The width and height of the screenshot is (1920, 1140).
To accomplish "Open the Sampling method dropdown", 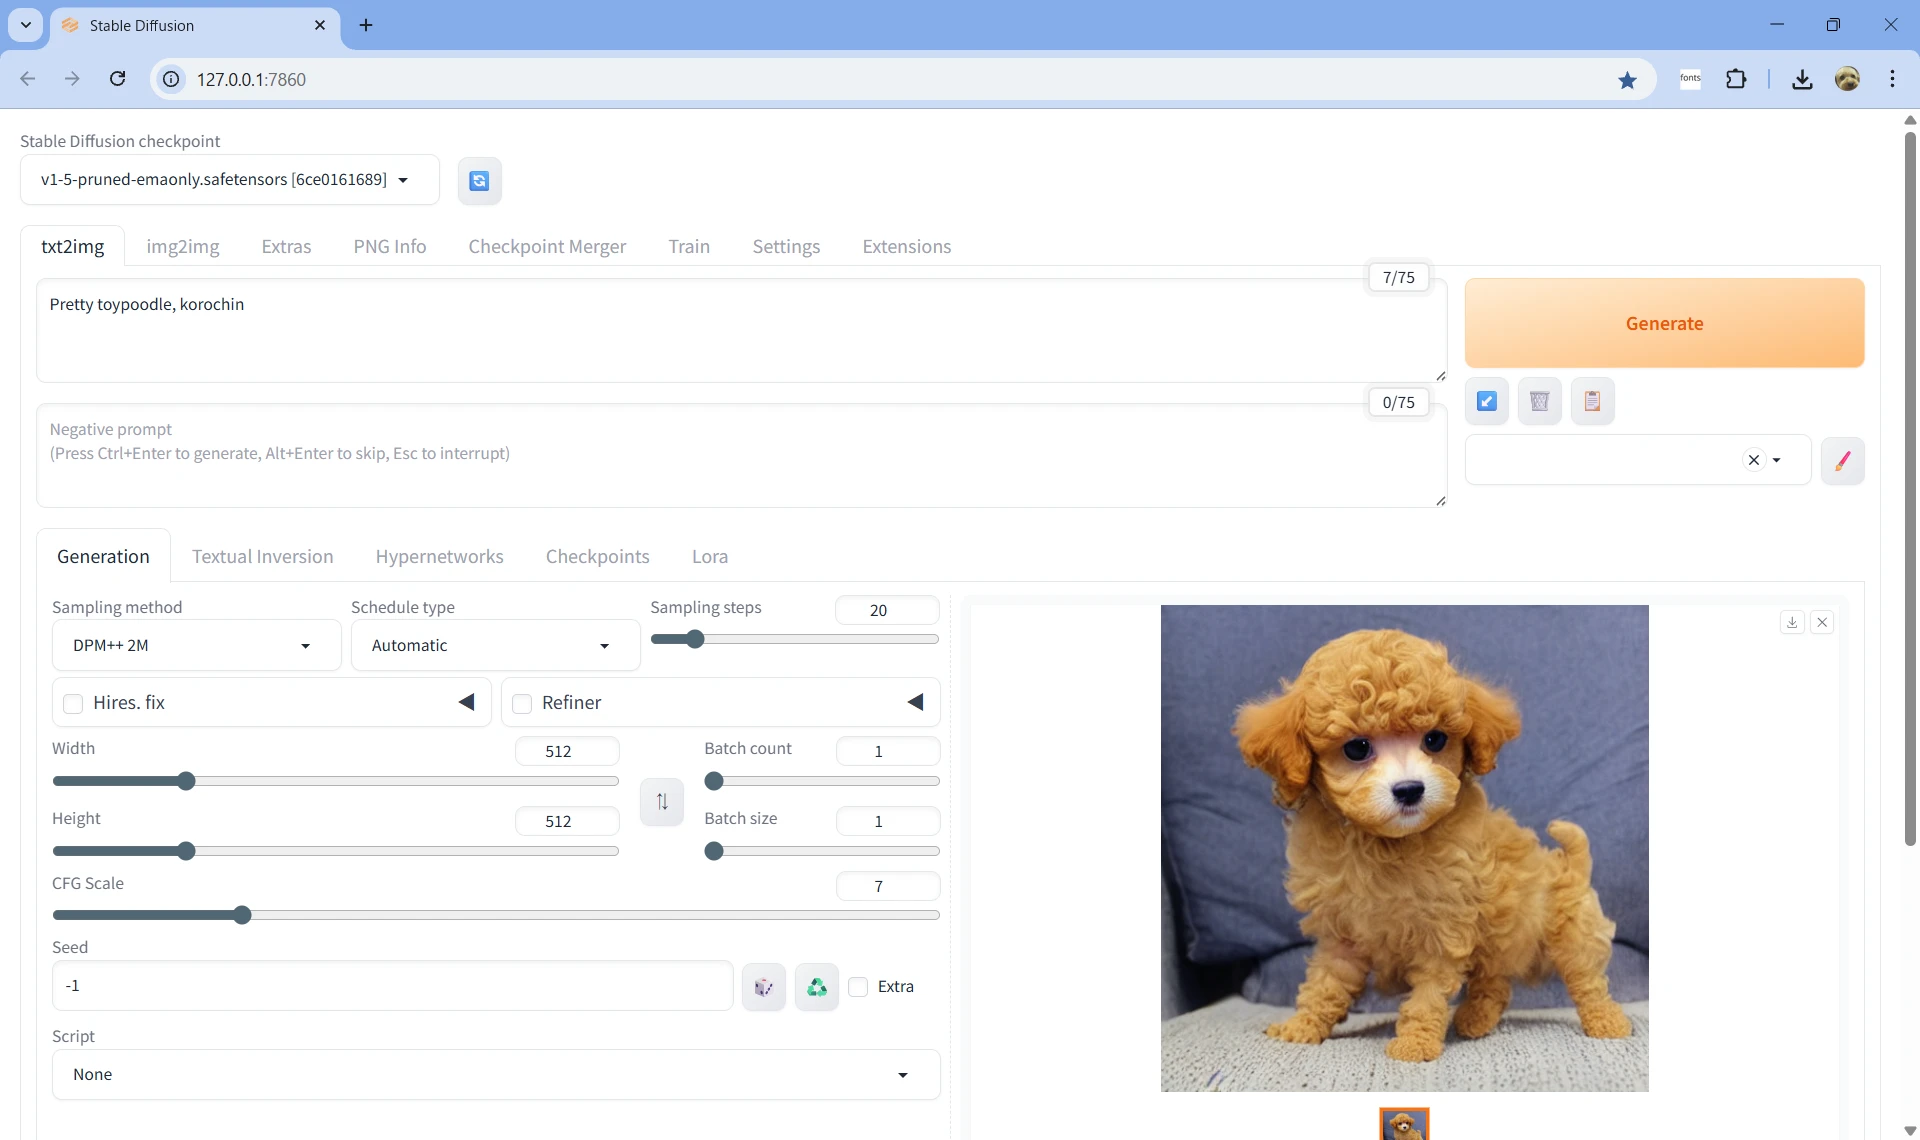I will (x=195, y=646).
